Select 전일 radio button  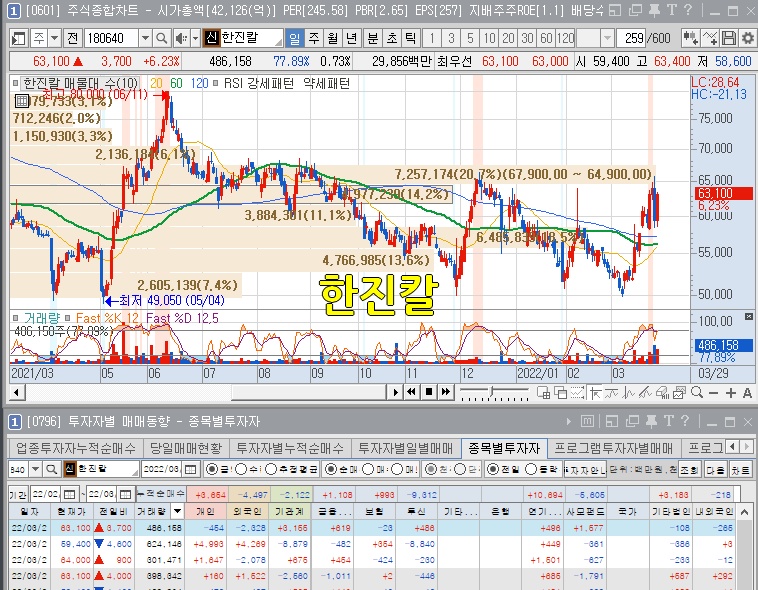pos(493,469)
